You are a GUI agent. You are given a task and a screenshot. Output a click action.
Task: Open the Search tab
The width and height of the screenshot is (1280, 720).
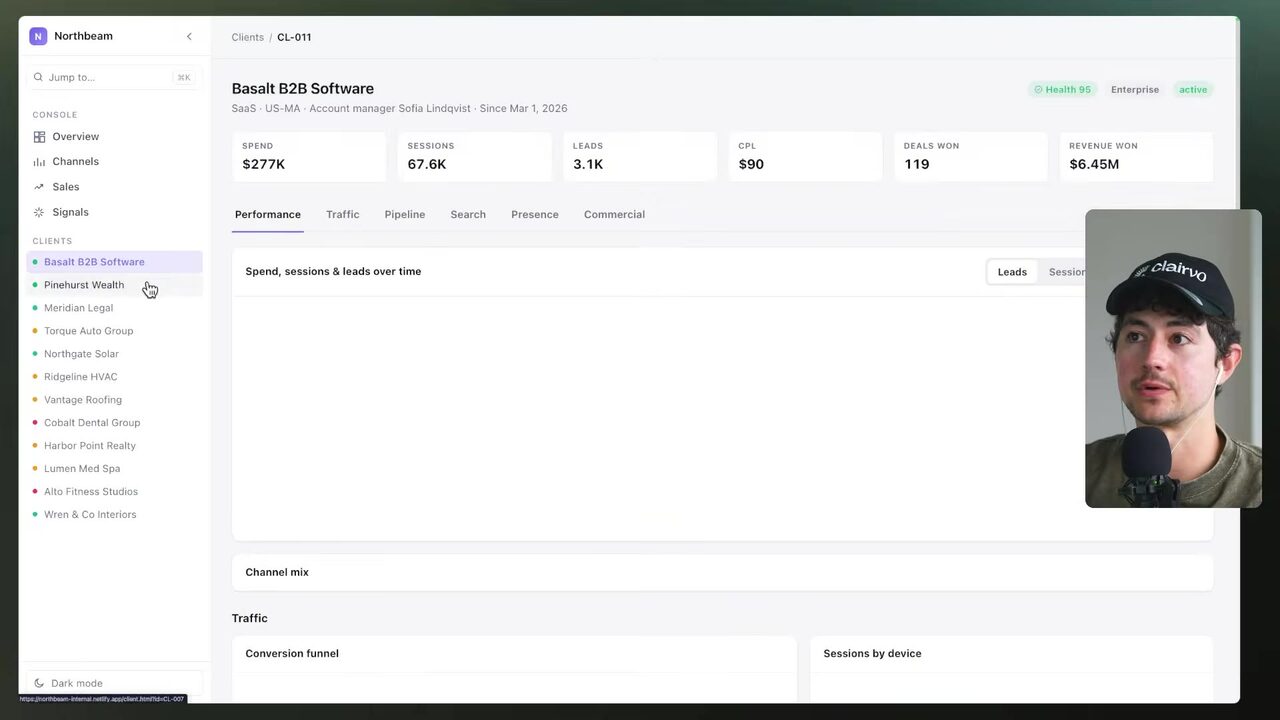coord(468,215)
